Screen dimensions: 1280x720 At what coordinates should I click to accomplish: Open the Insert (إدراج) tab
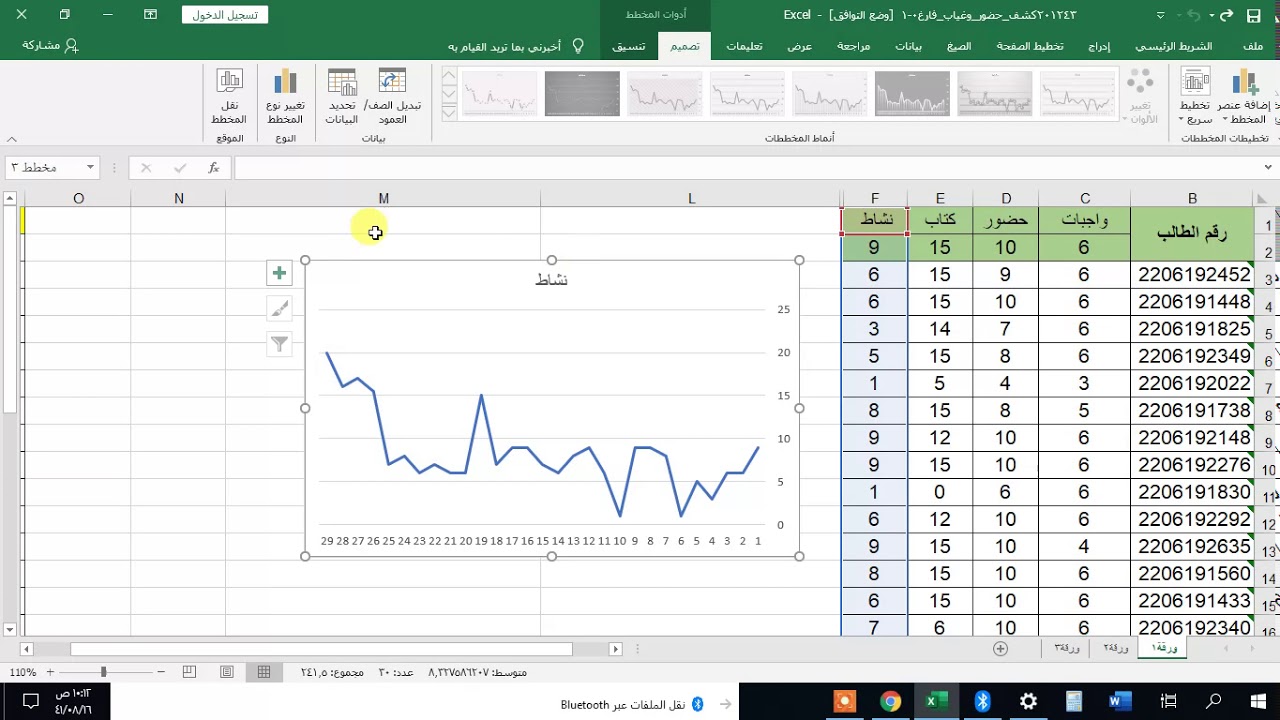[x=1099, y=46]
